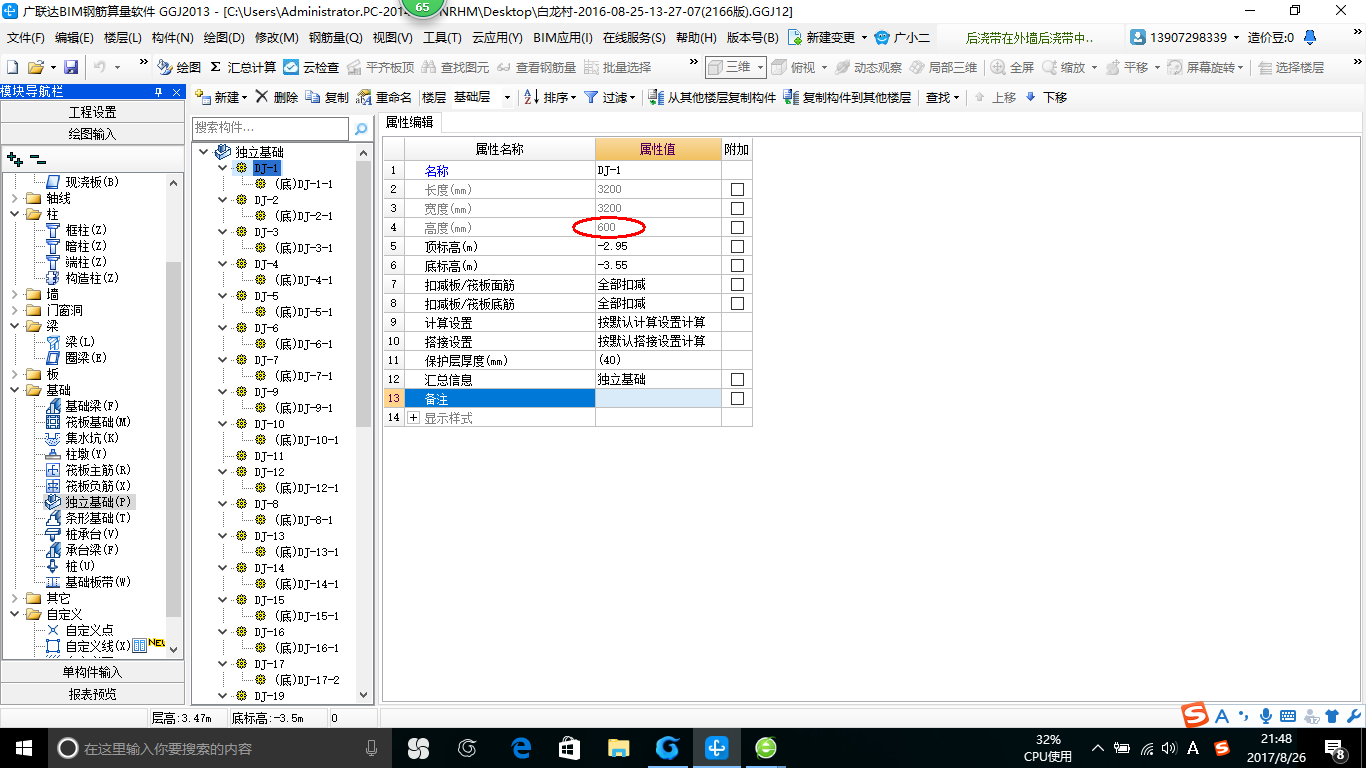The image size is (1366, 768).
Task: Open the 绘图 drawing tool
Action: click(179, 67)
